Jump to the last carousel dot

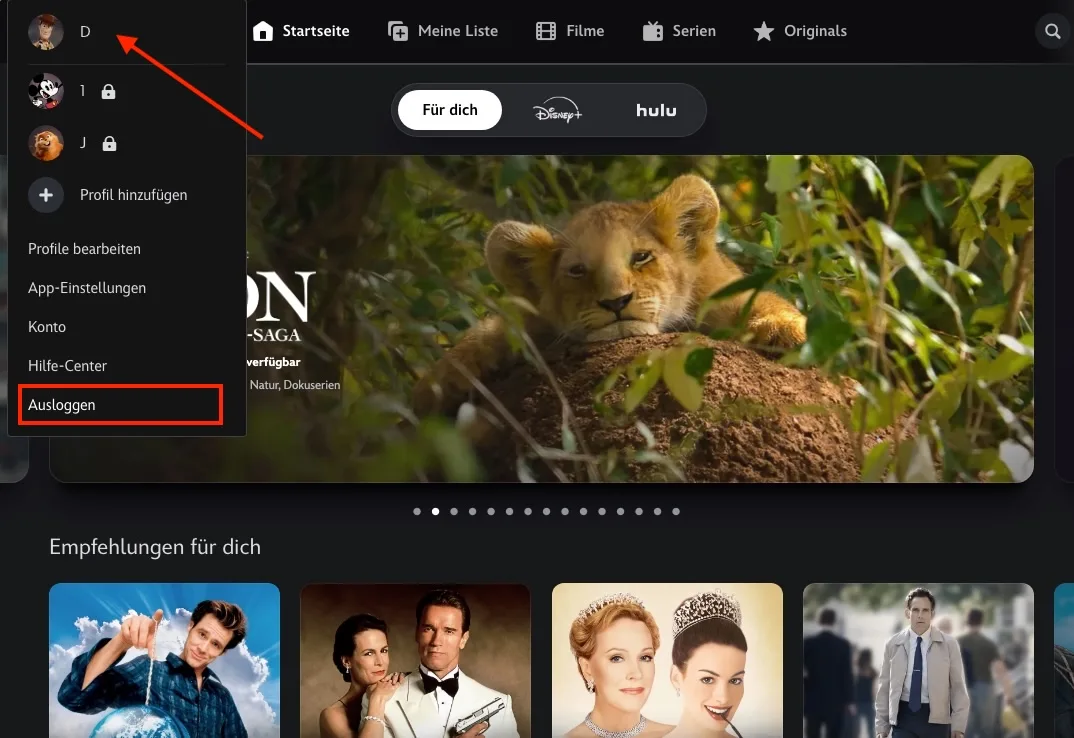(676, 511)
